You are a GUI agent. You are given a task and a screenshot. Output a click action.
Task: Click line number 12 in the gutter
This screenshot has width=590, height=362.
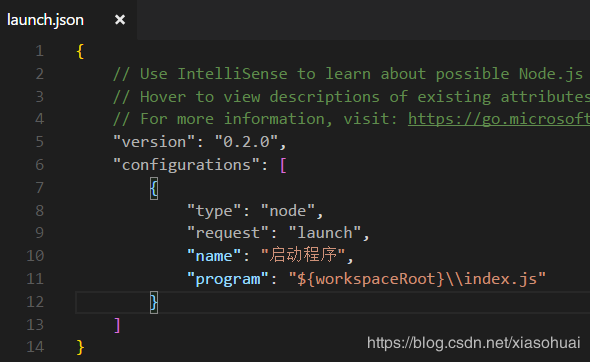[35, 302]
